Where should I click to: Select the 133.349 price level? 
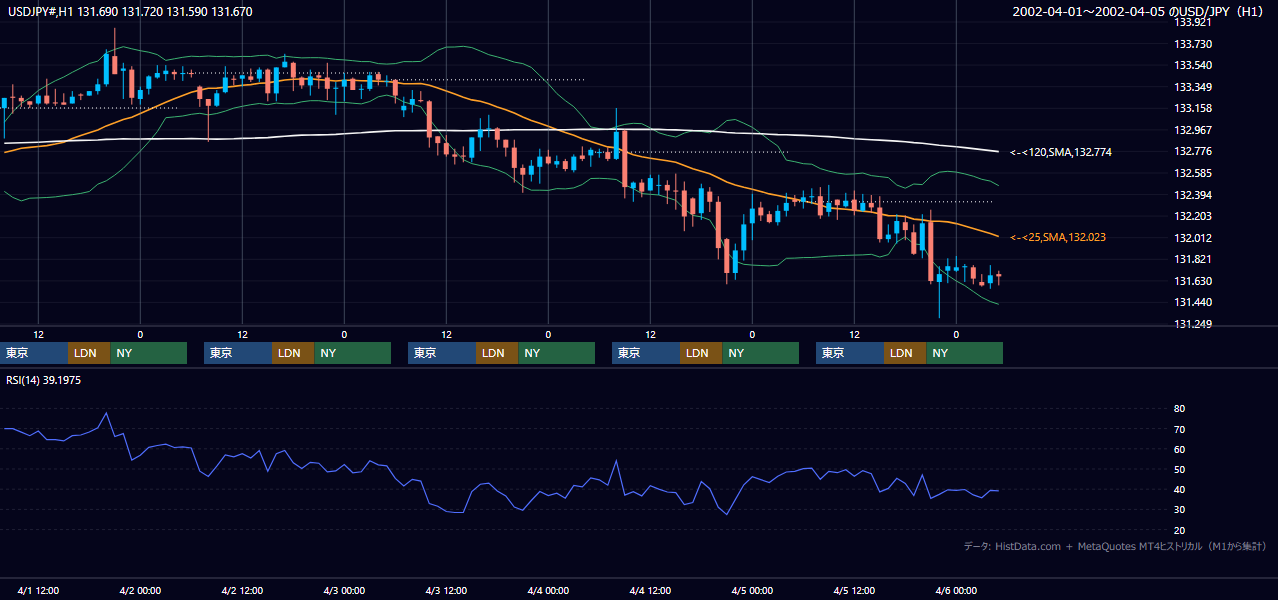click(1193, 87)
